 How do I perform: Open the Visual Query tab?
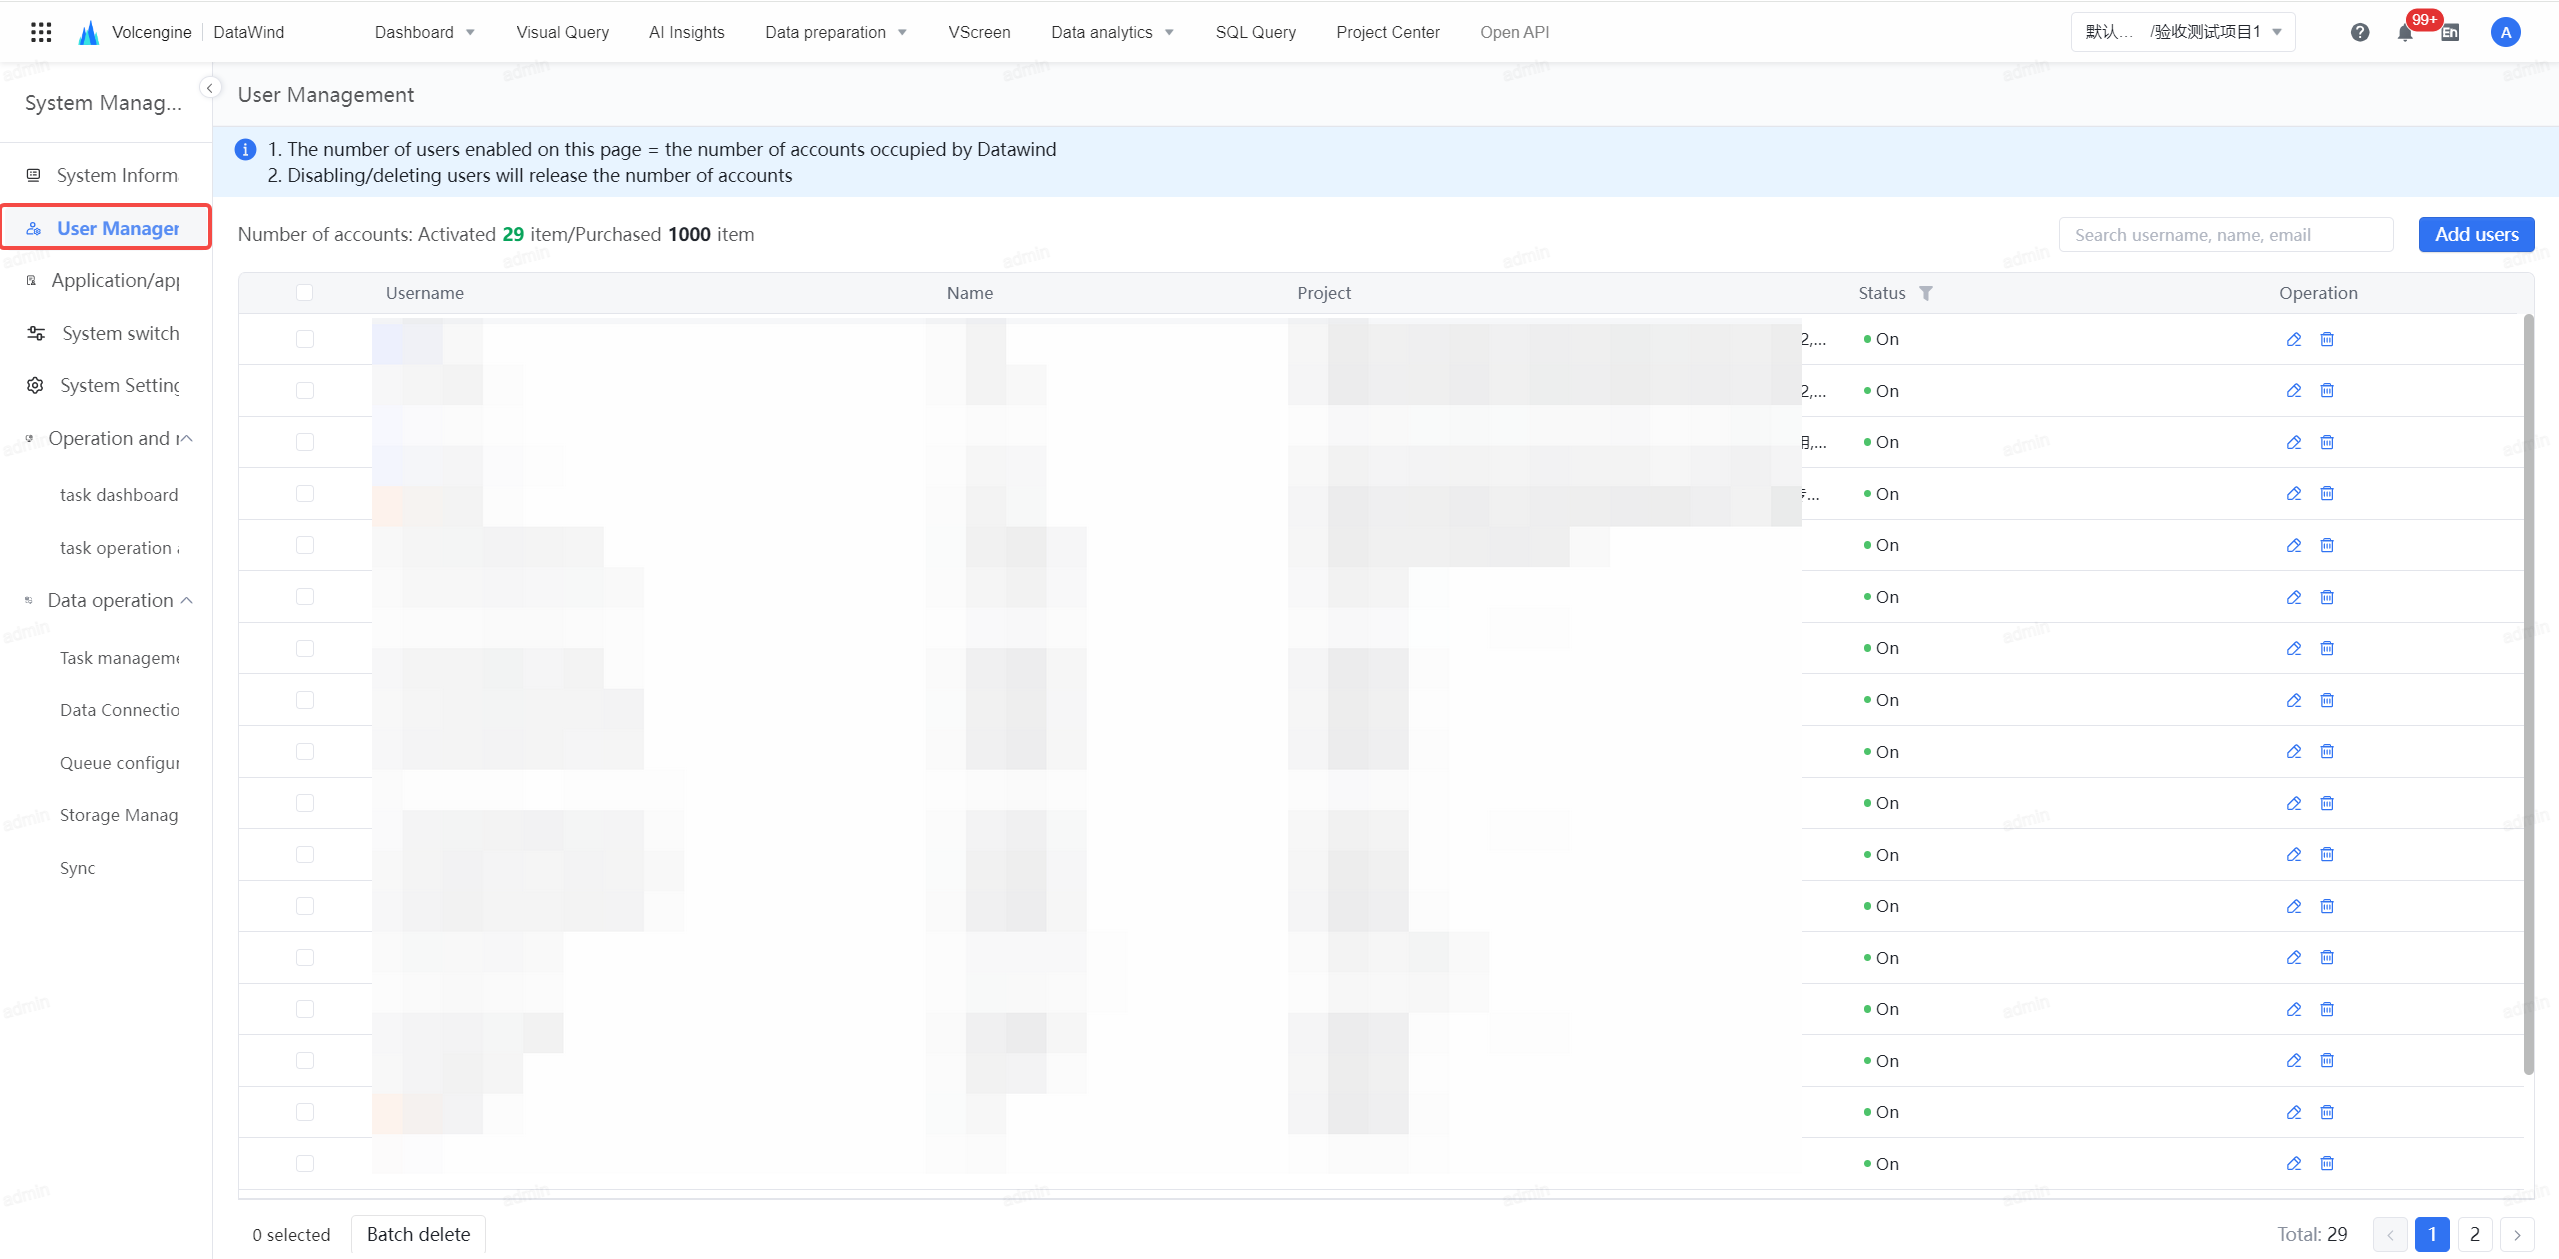click(x=563, y=32)
